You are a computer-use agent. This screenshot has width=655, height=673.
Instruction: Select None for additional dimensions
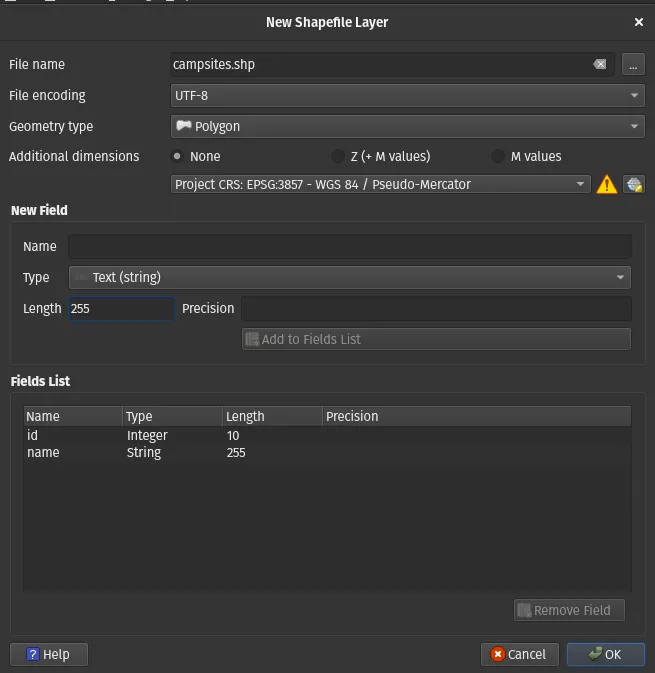(178, 156)
